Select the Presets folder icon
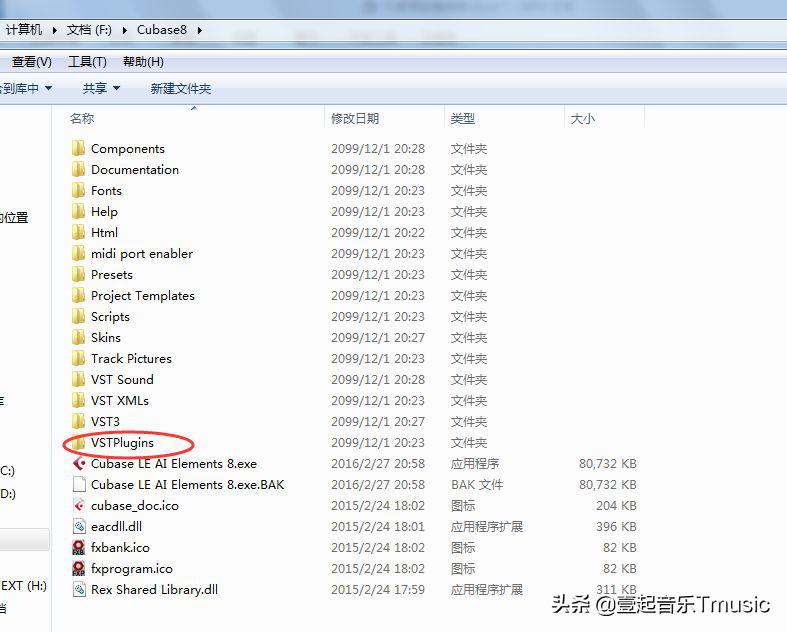 click(x=78, y=275)
